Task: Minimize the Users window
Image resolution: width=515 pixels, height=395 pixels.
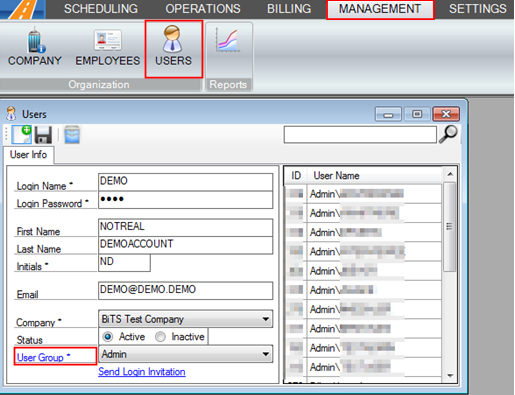Action: coord(388,114)
